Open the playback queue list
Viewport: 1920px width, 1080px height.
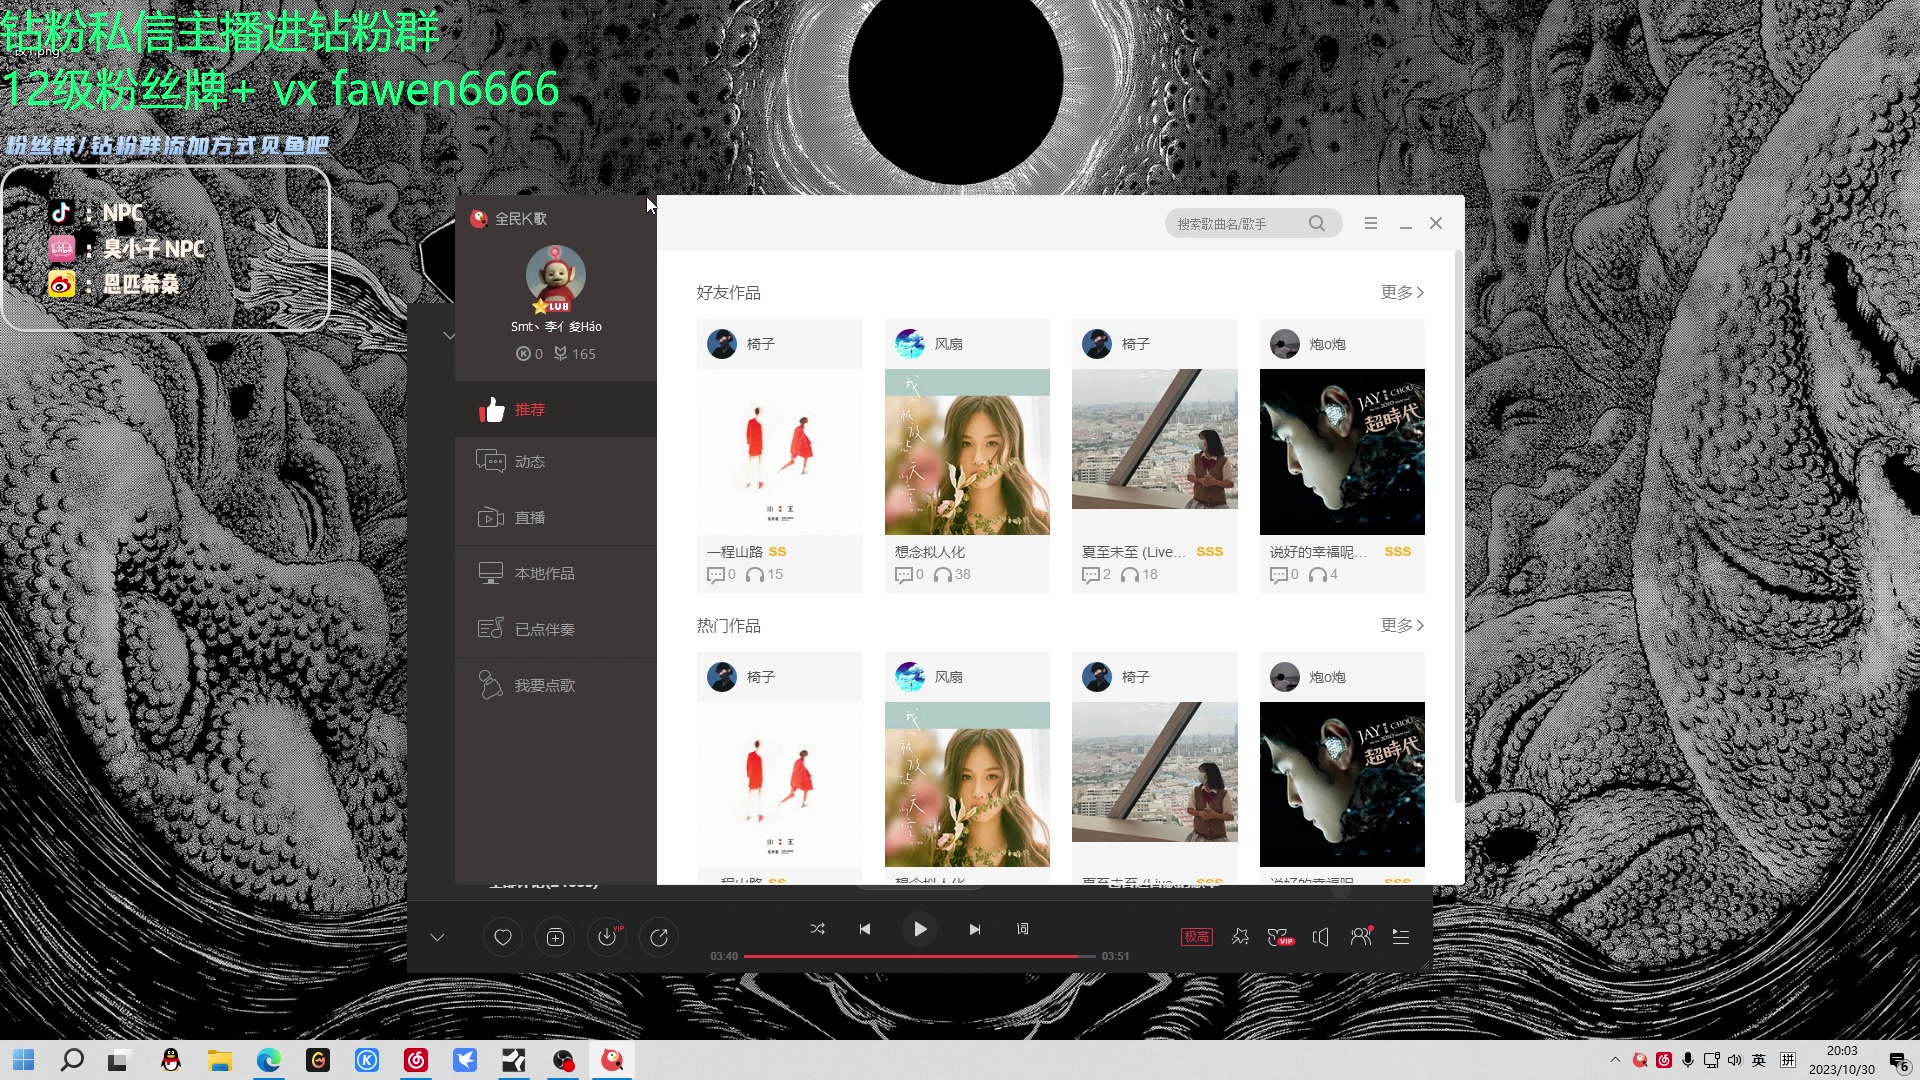1400,937
